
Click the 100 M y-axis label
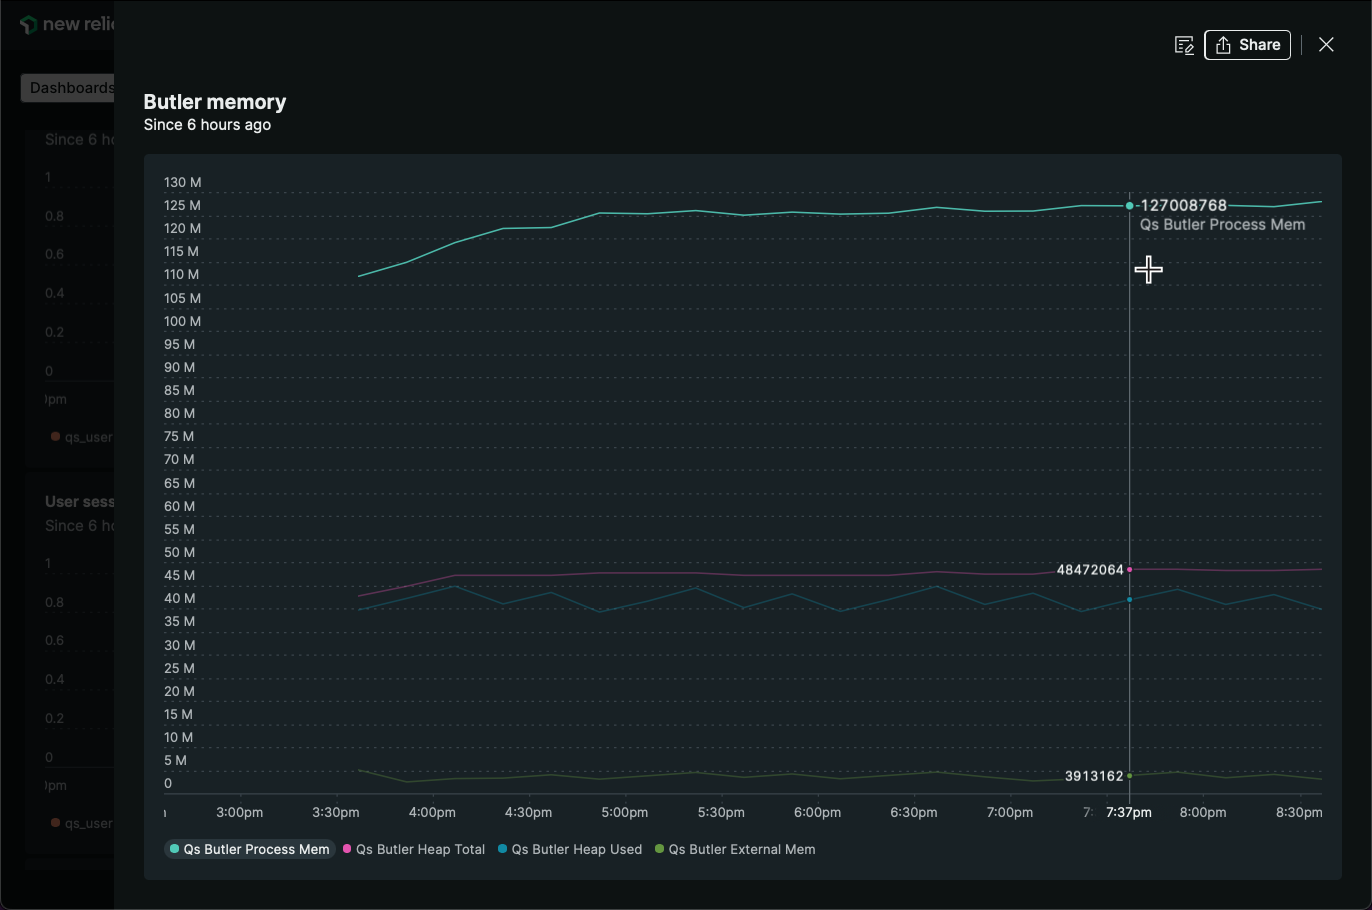[x=183, y=321]
